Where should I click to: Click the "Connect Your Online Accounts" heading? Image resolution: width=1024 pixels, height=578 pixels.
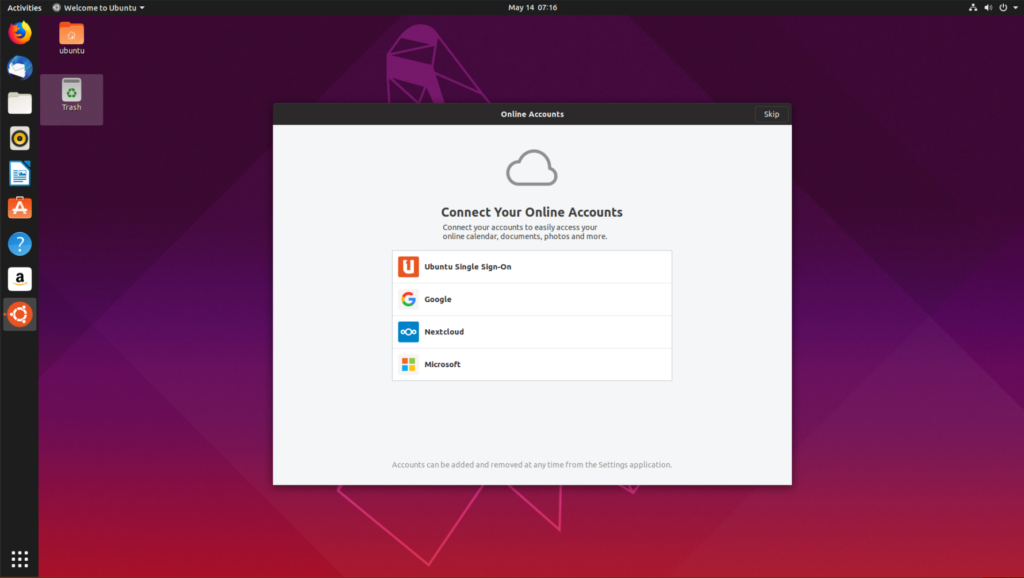(532, 212)
